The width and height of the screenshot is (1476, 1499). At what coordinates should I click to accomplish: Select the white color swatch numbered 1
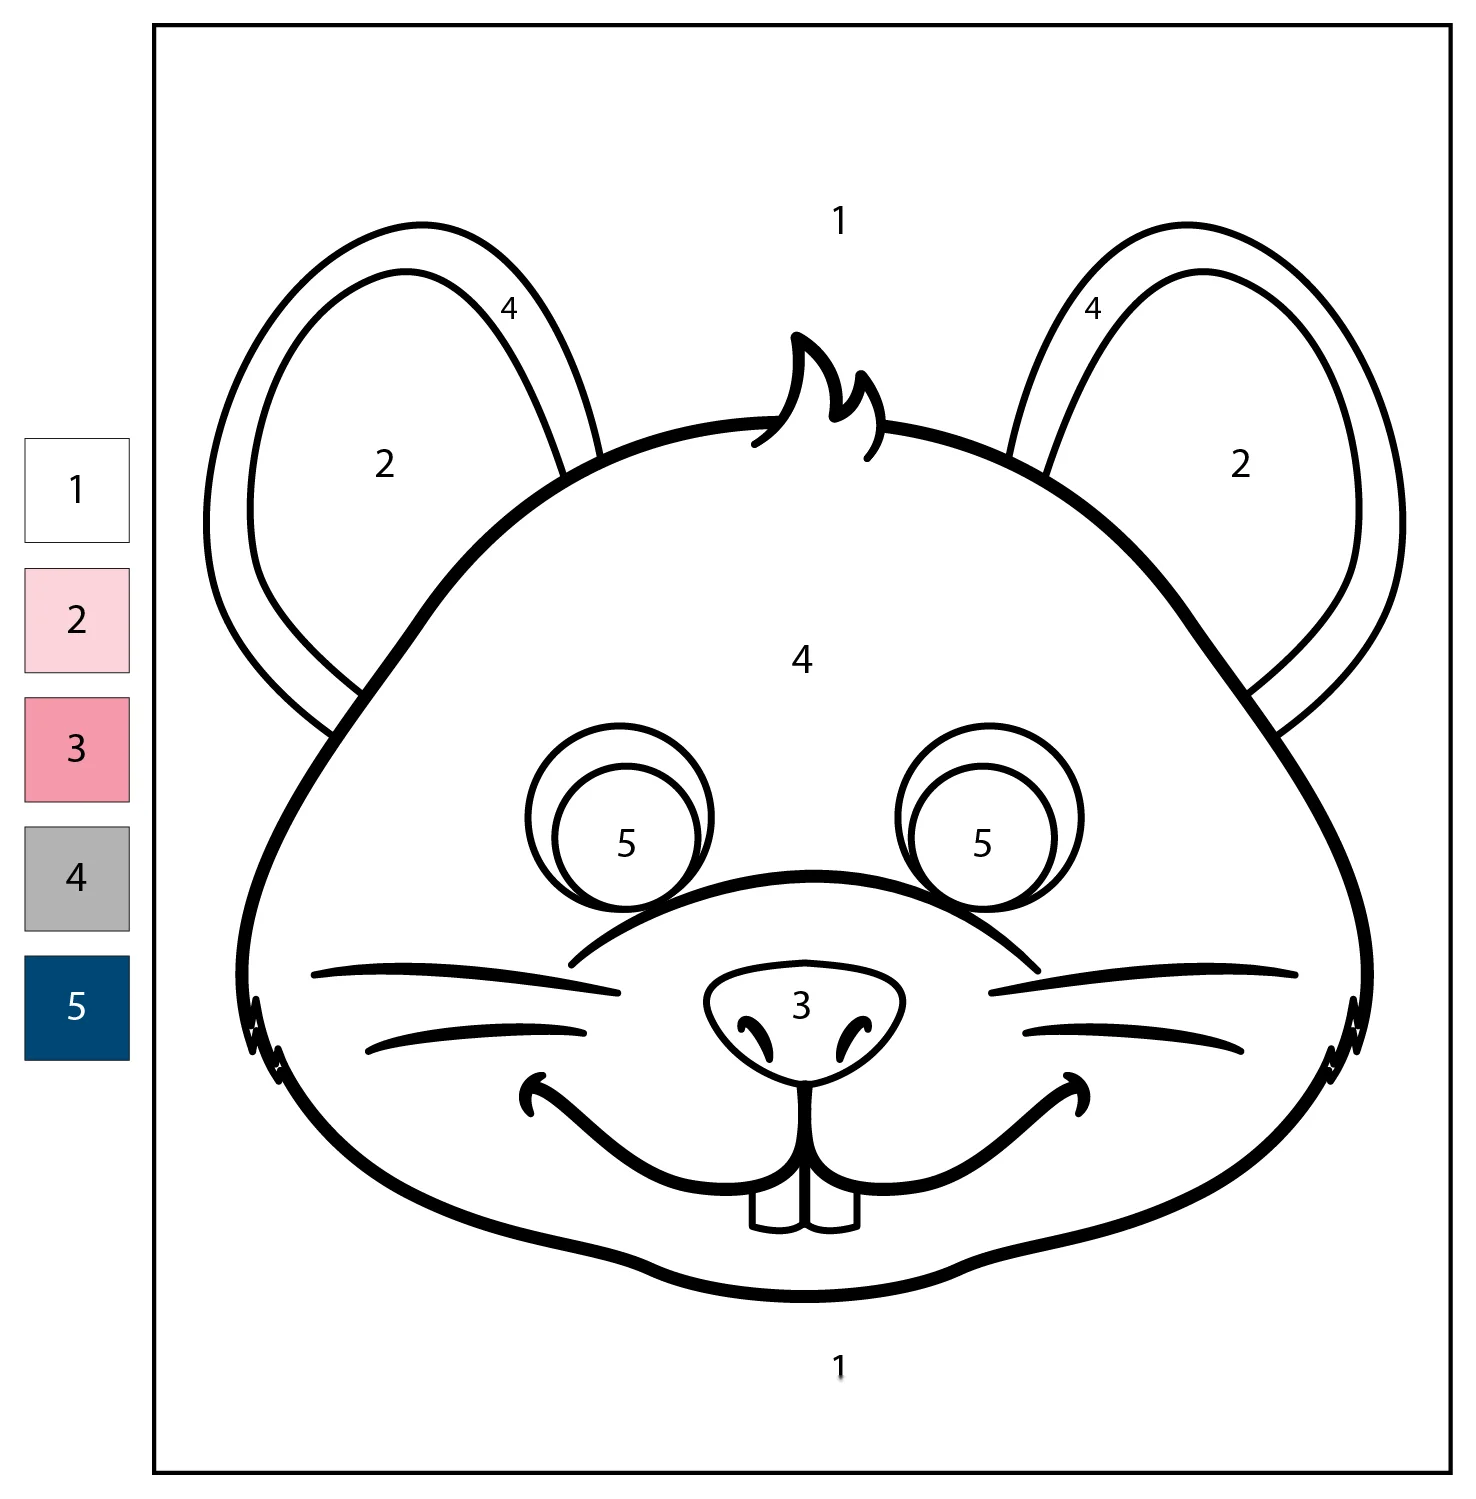[x=77, y=490]
